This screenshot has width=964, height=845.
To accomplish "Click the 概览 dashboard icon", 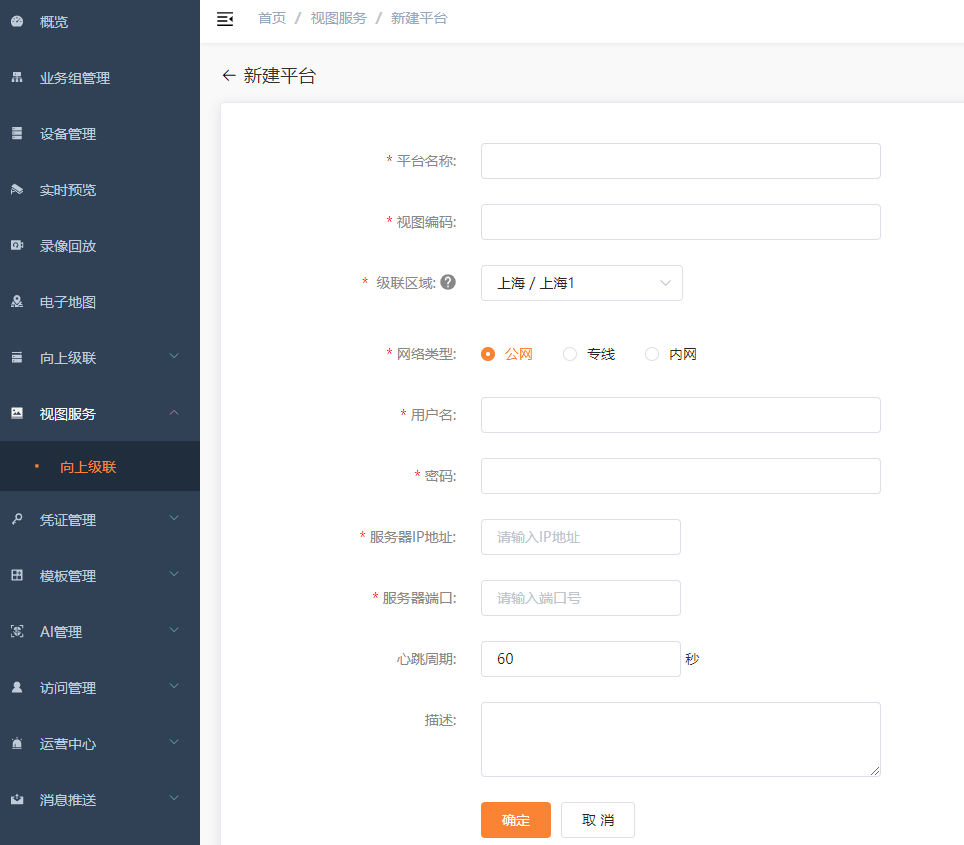I will pyautogui.click(x=17, y=22).
